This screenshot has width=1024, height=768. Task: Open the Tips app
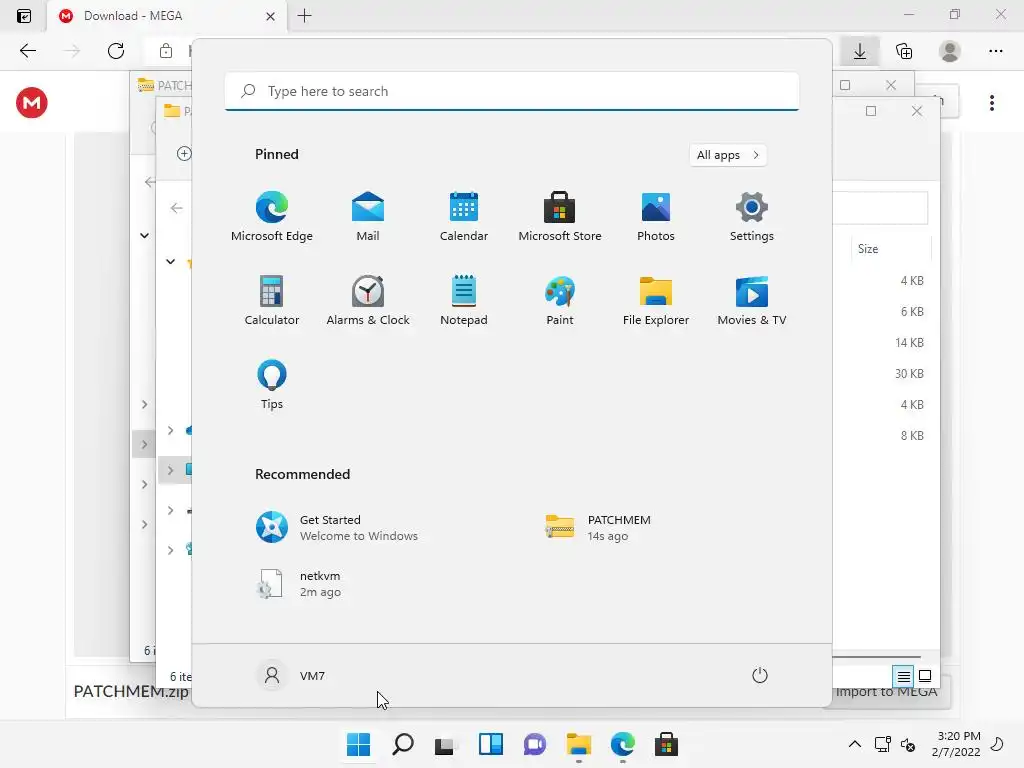point(272,385)
